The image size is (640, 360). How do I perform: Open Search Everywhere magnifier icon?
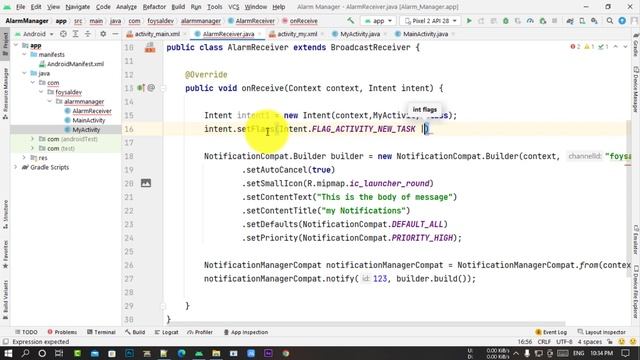[x=610, y=20]
